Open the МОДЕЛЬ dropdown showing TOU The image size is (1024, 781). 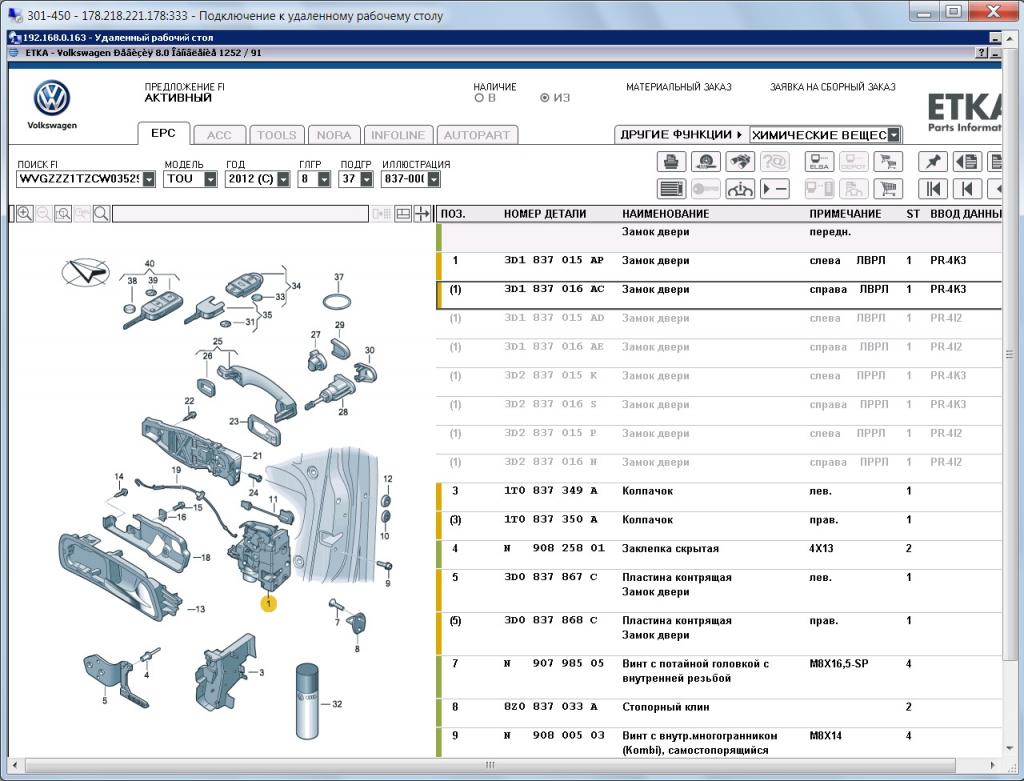[210, 179]
